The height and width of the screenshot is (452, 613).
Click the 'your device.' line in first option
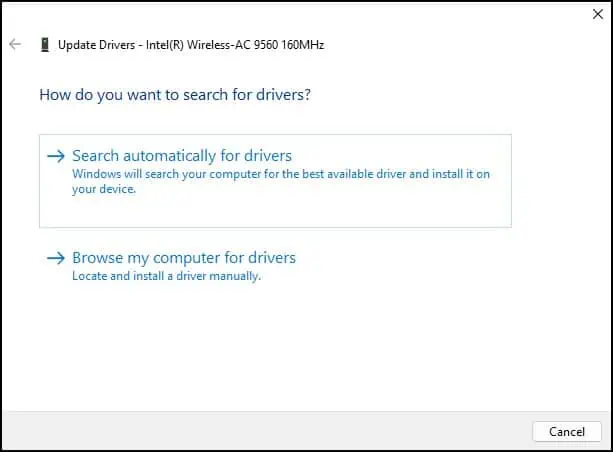103,189
